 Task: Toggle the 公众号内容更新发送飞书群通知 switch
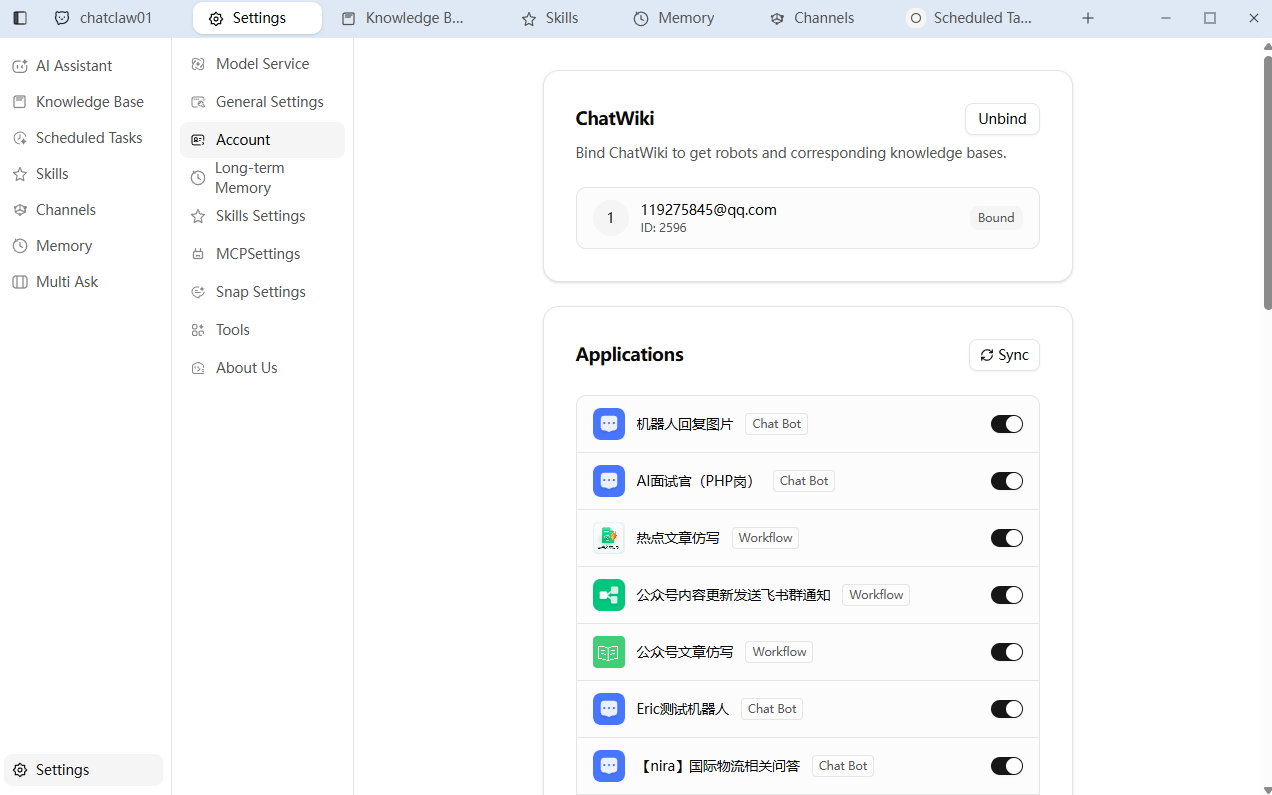coord(1007,595)
